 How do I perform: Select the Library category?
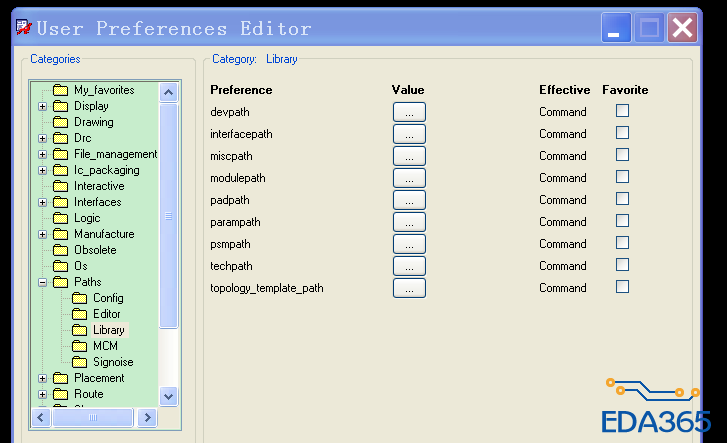tap(108, 330)
